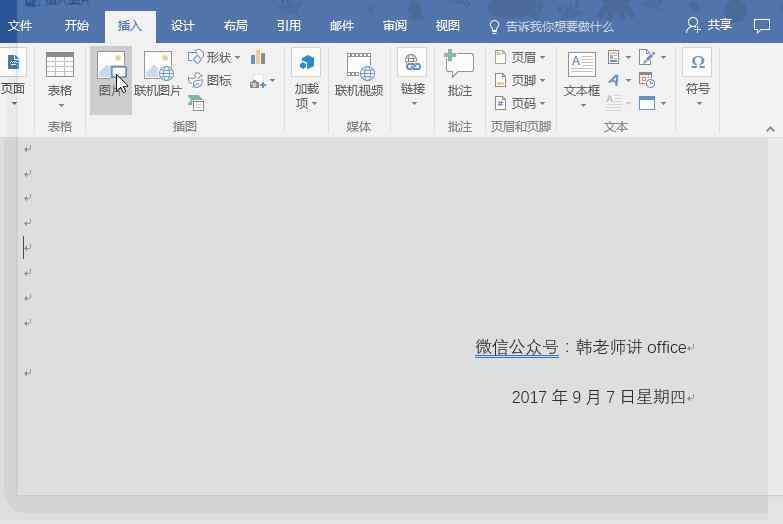The image size is (783, 524).
Task: Open the 页脚 footer dropdown
Action: [x=519, y=80]
